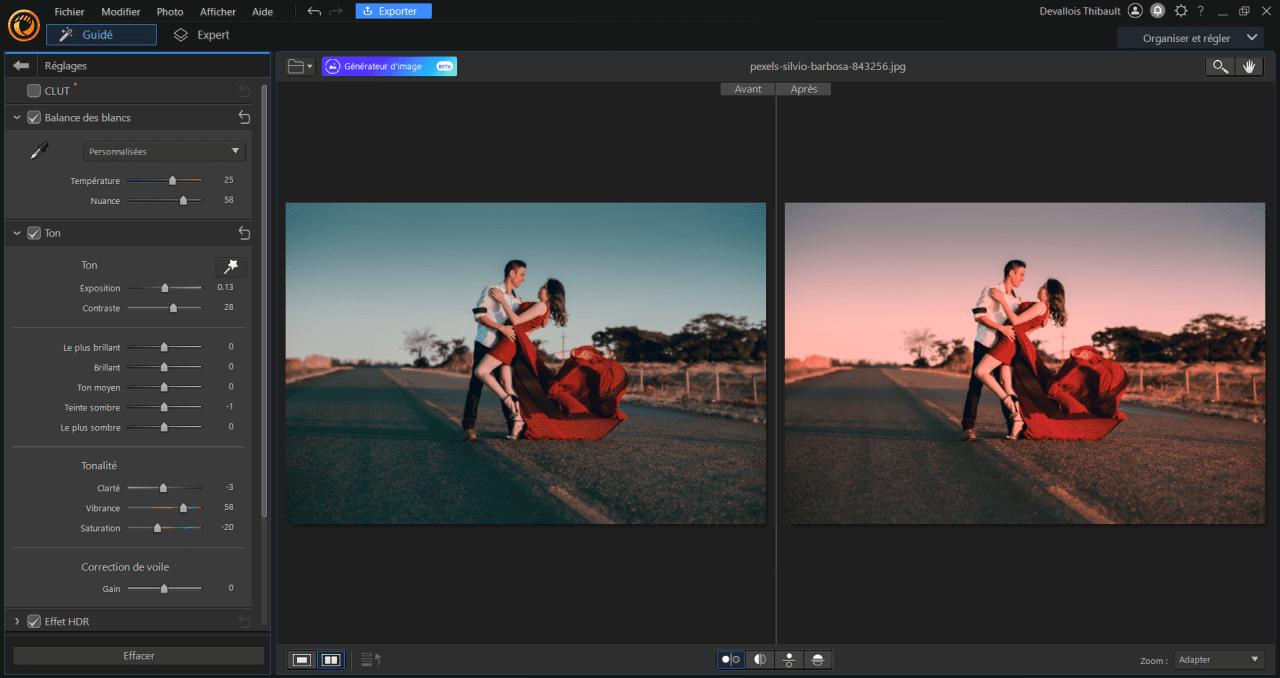1280x678 pixels.
Task: Undo the last action
Action: tap(313, 11)
